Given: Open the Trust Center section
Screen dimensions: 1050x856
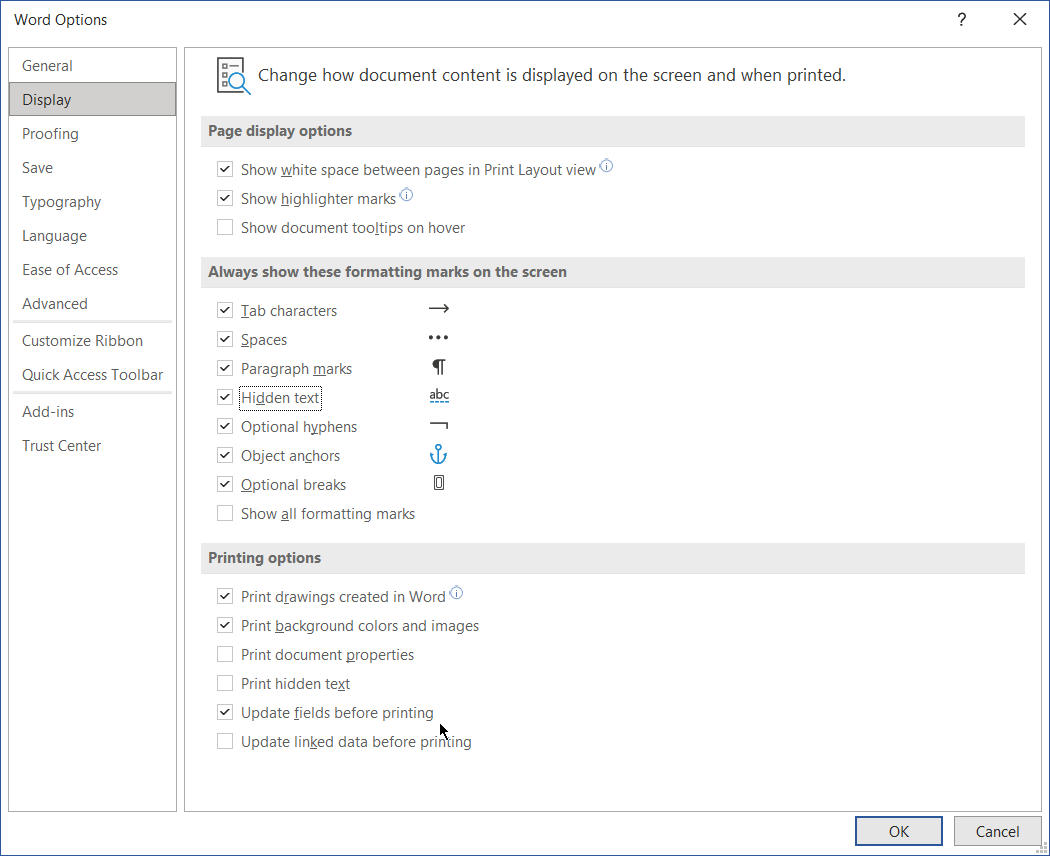Looking at the screenshot, I should click(62, 446).
